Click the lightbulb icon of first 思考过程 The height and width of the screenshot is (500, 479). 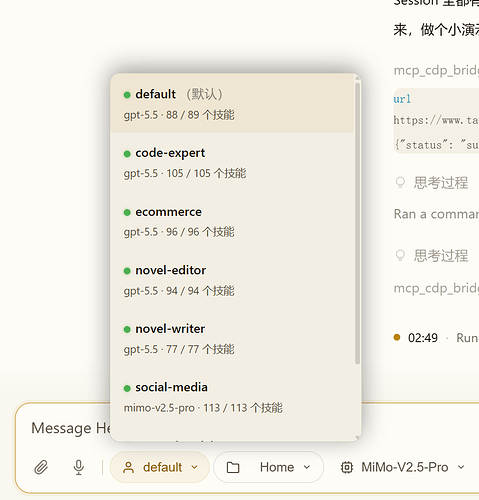pos(400,183)
